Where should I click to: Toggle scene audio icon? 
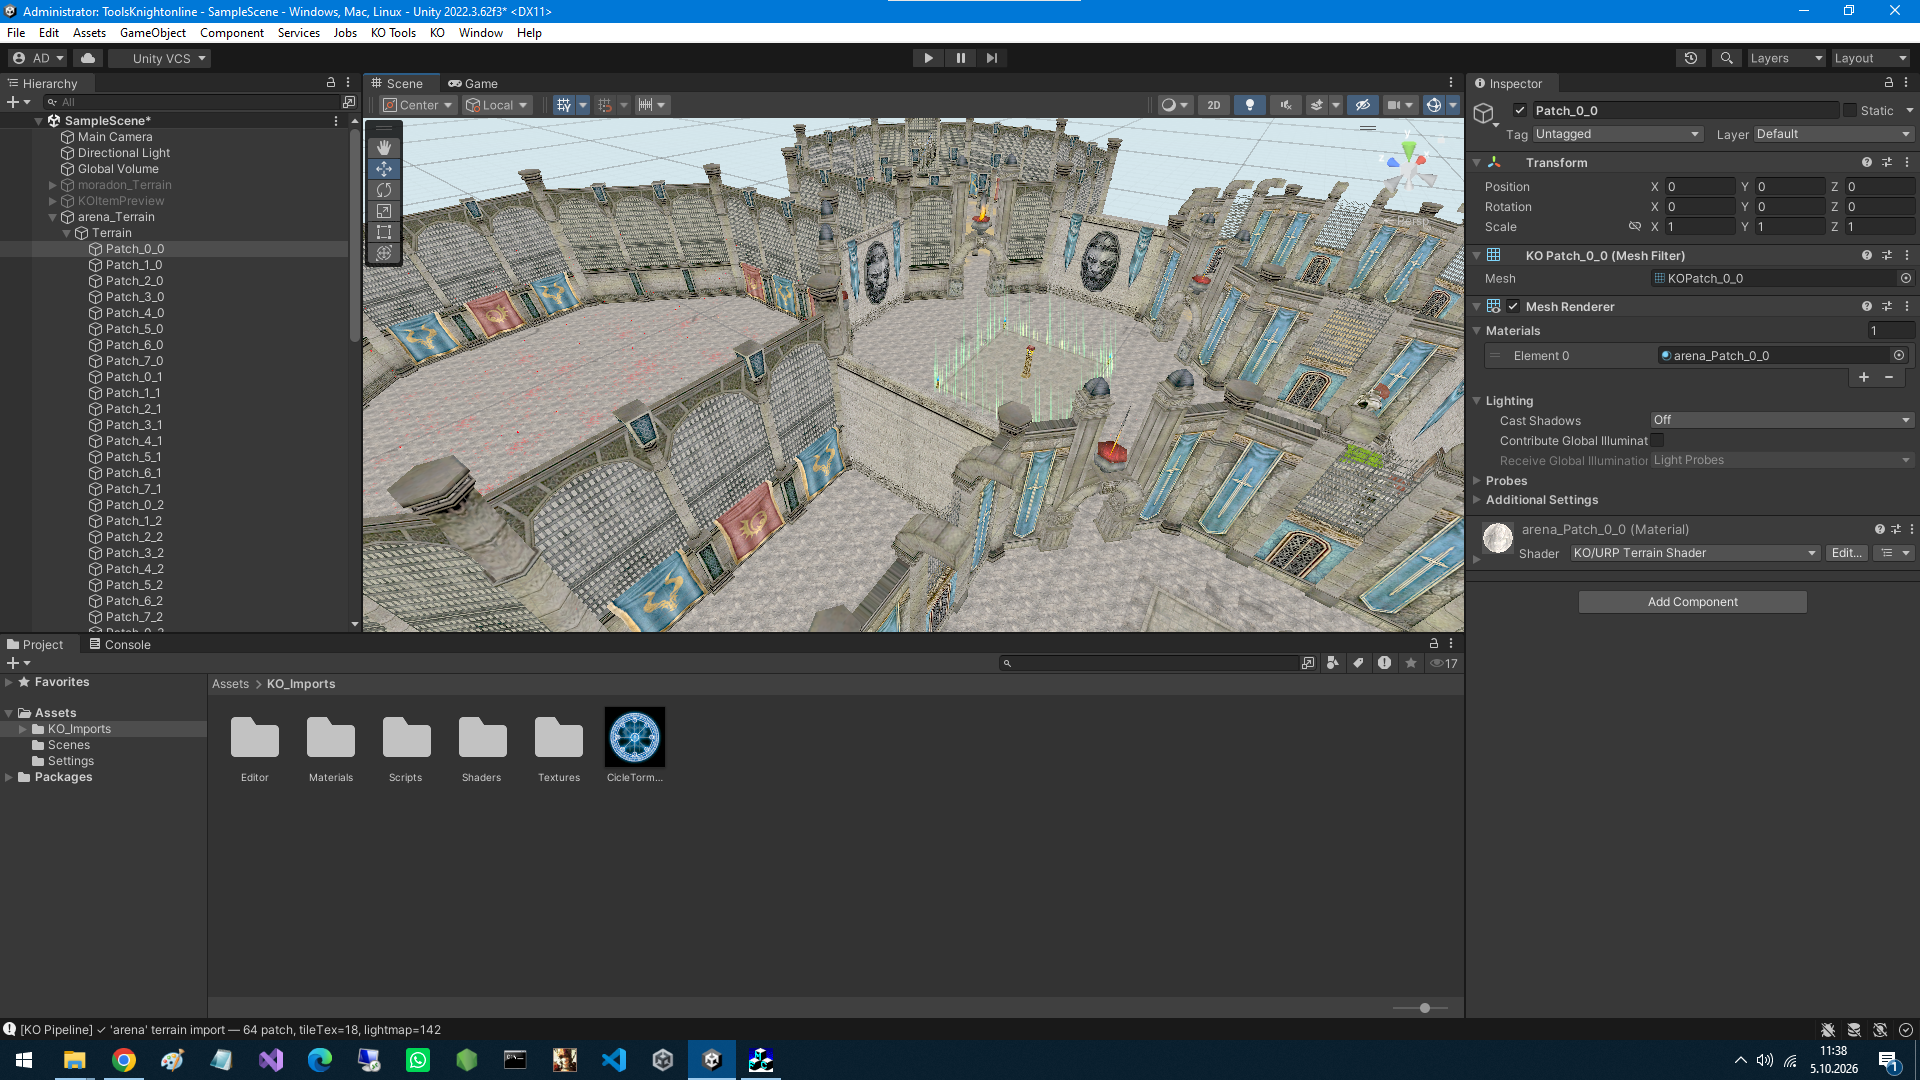[x=1286, y=105]
